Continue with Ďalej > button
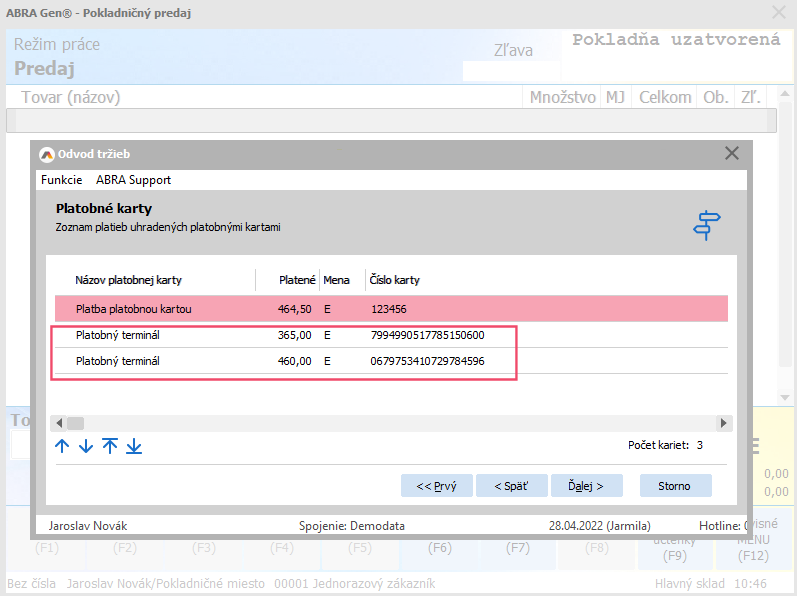Screen dimensions: 797x596 point(585,486)
